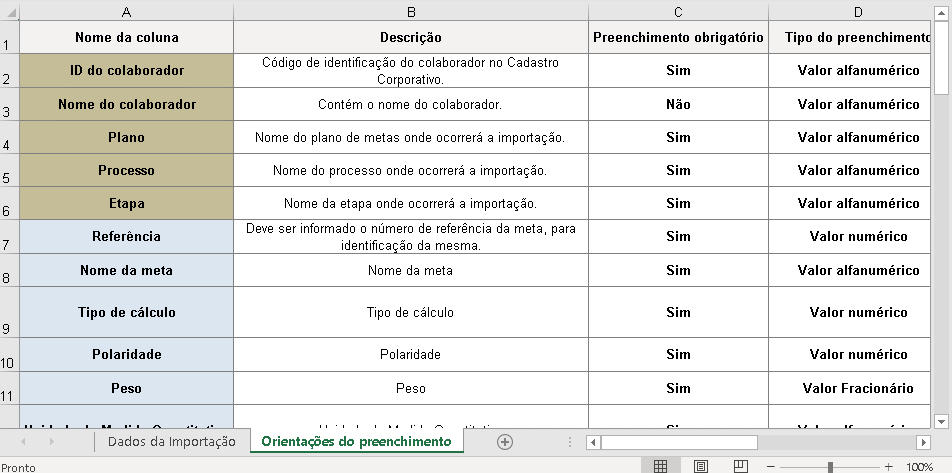Image resolution: width=952 pixels, height=473 pixels.
Task: Select row 11 header
Action: point(9,388)
